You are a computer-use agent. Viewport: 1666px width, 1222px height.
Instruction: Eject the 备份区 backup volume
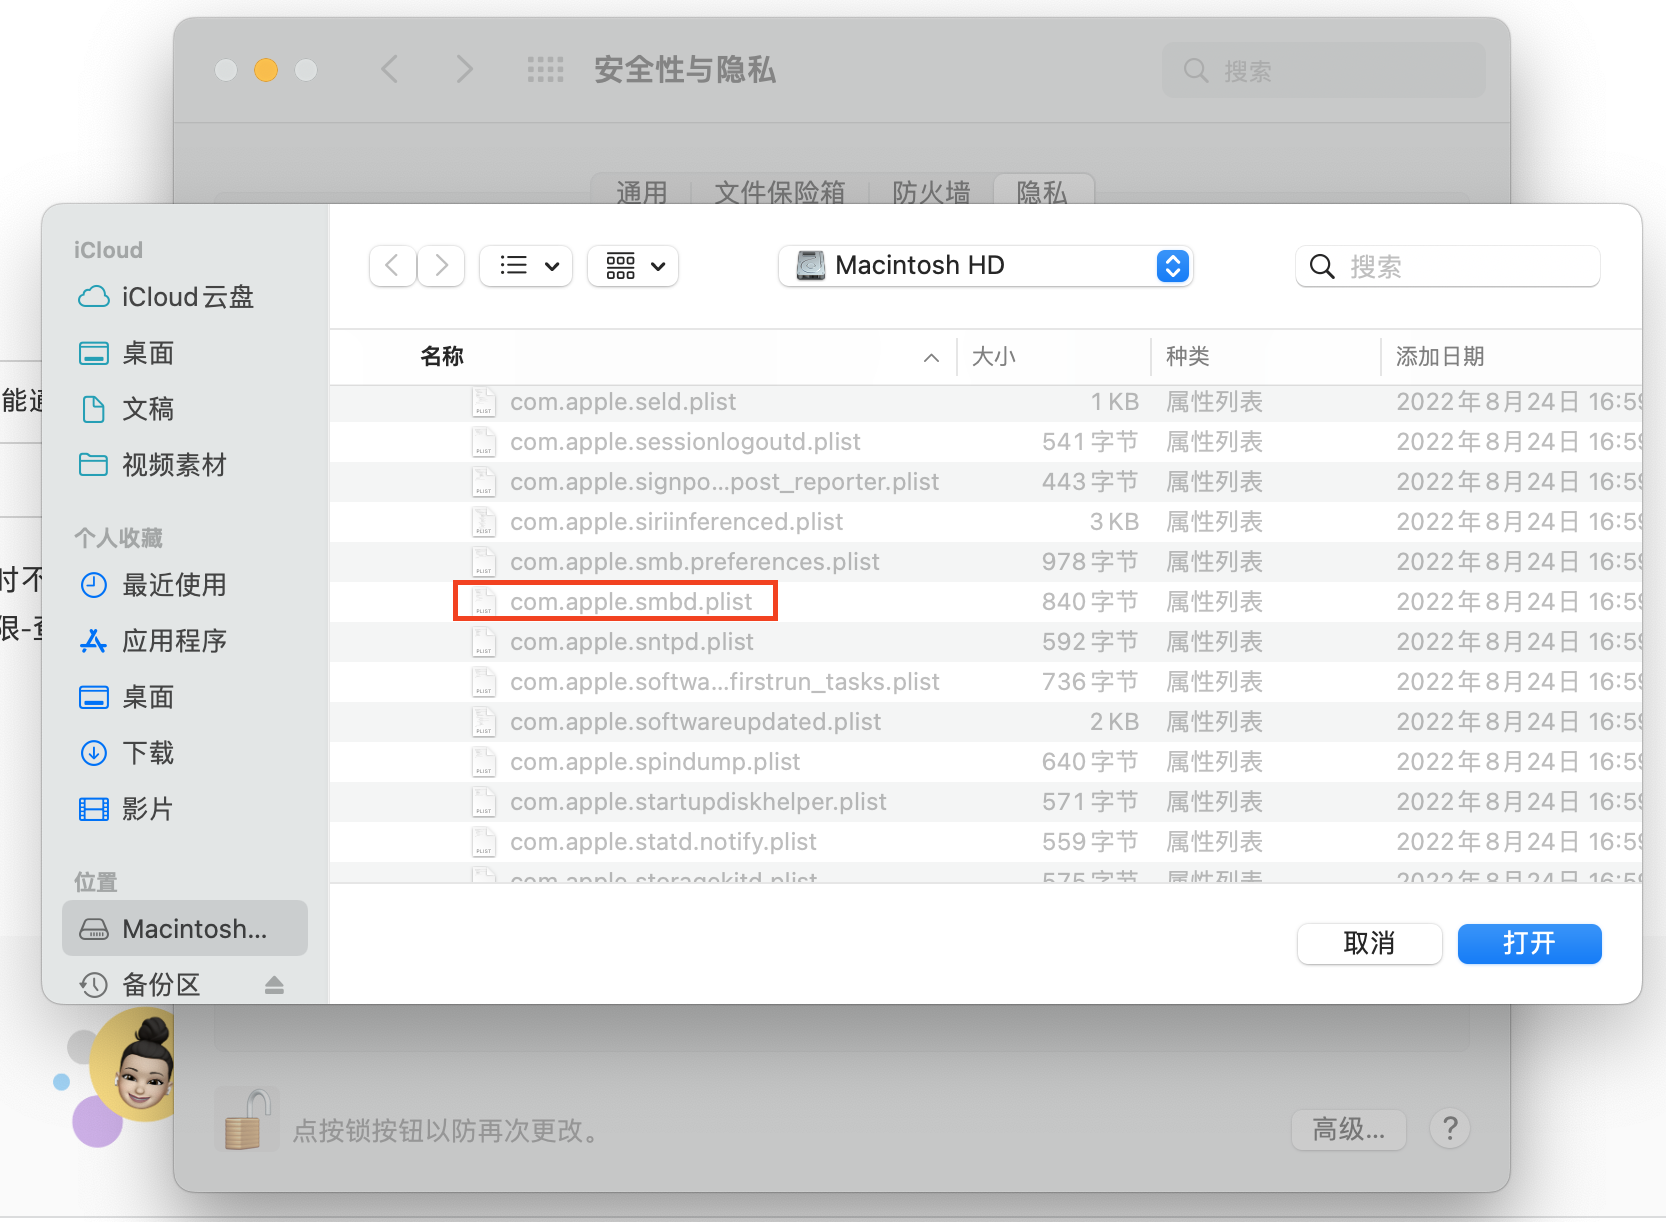[274, 985]
